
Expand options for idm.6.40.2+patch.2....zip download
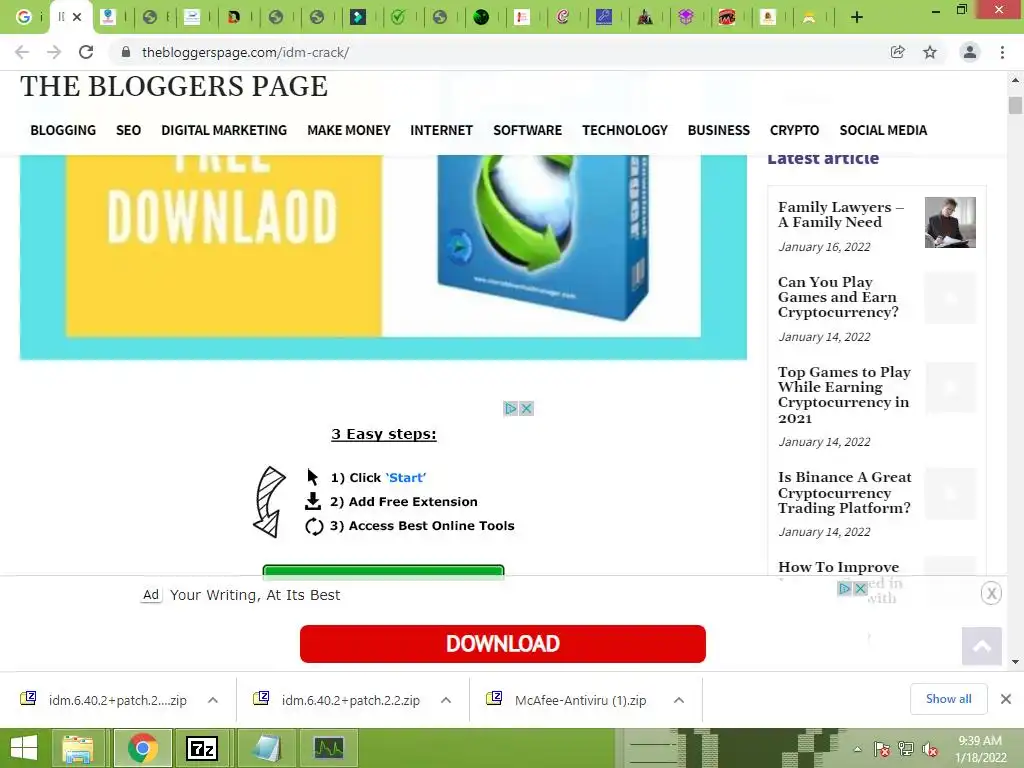click(213, 700)
